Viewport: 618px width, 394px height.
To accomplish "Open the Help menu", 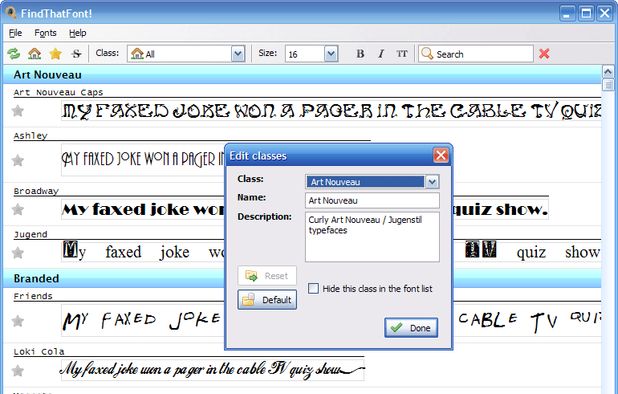I will [x=78, y=33].
